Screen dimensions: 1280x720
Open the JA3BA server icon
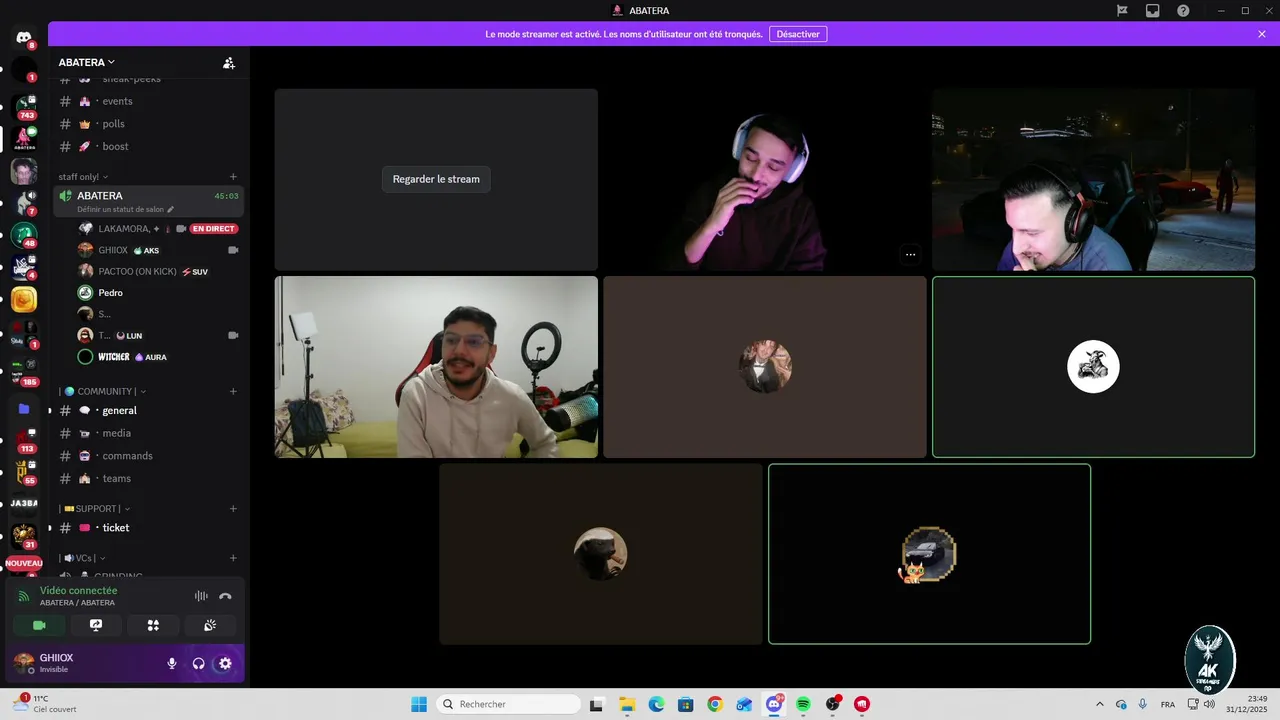[24, 503]
